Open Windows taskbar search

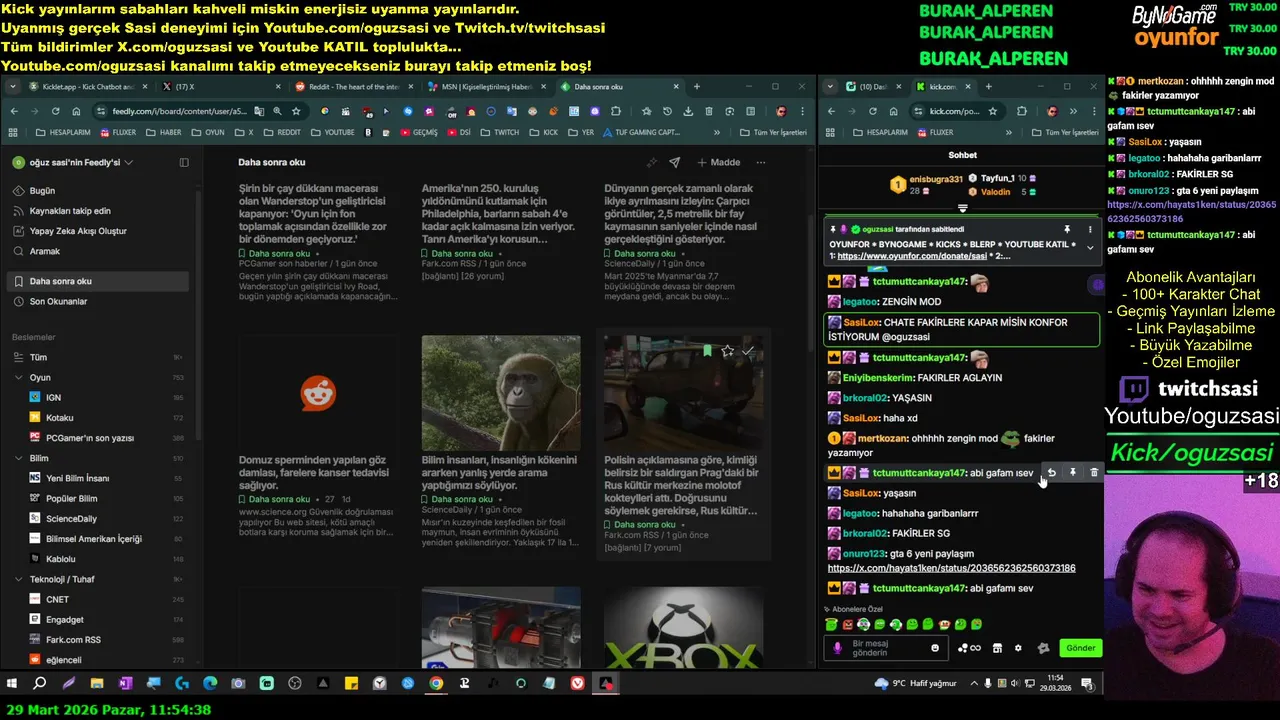point(40,683)
